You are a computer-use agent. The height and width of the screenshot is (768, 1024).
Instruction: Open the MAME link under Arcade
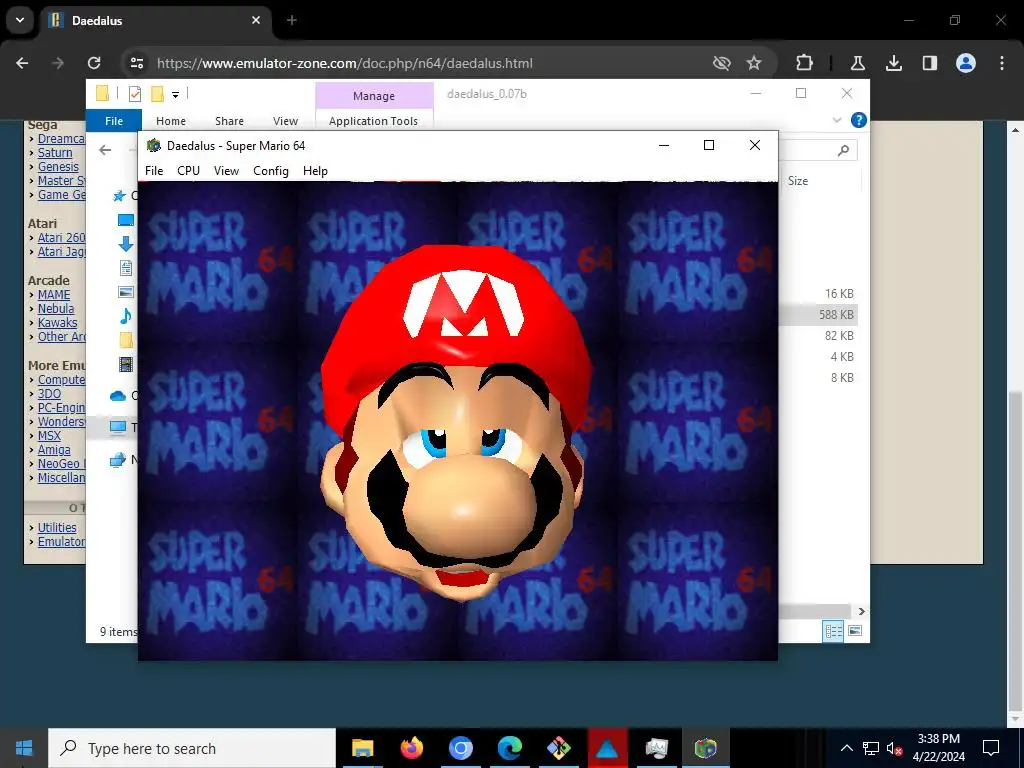tap(54, 295)
